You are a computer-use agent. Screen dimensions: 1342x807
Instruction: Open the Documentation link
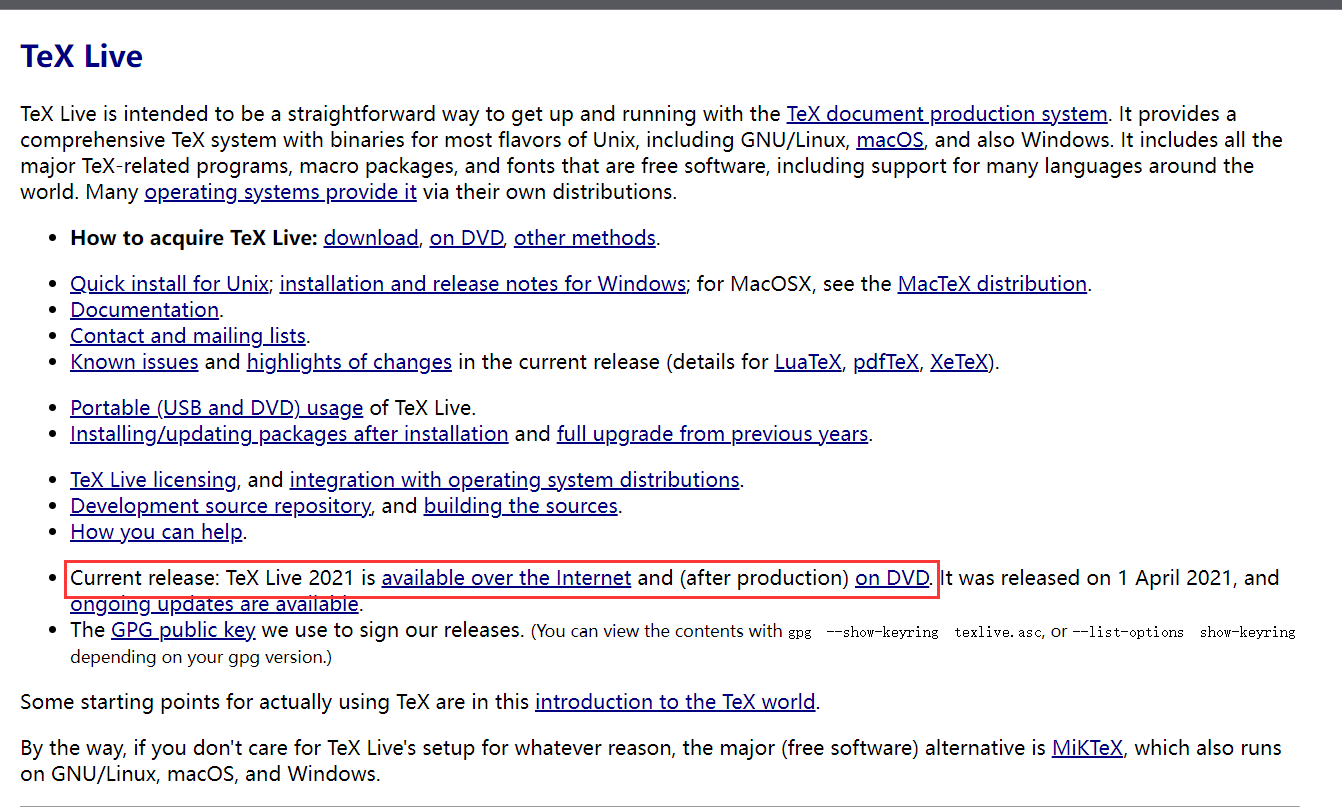[144, 310]
